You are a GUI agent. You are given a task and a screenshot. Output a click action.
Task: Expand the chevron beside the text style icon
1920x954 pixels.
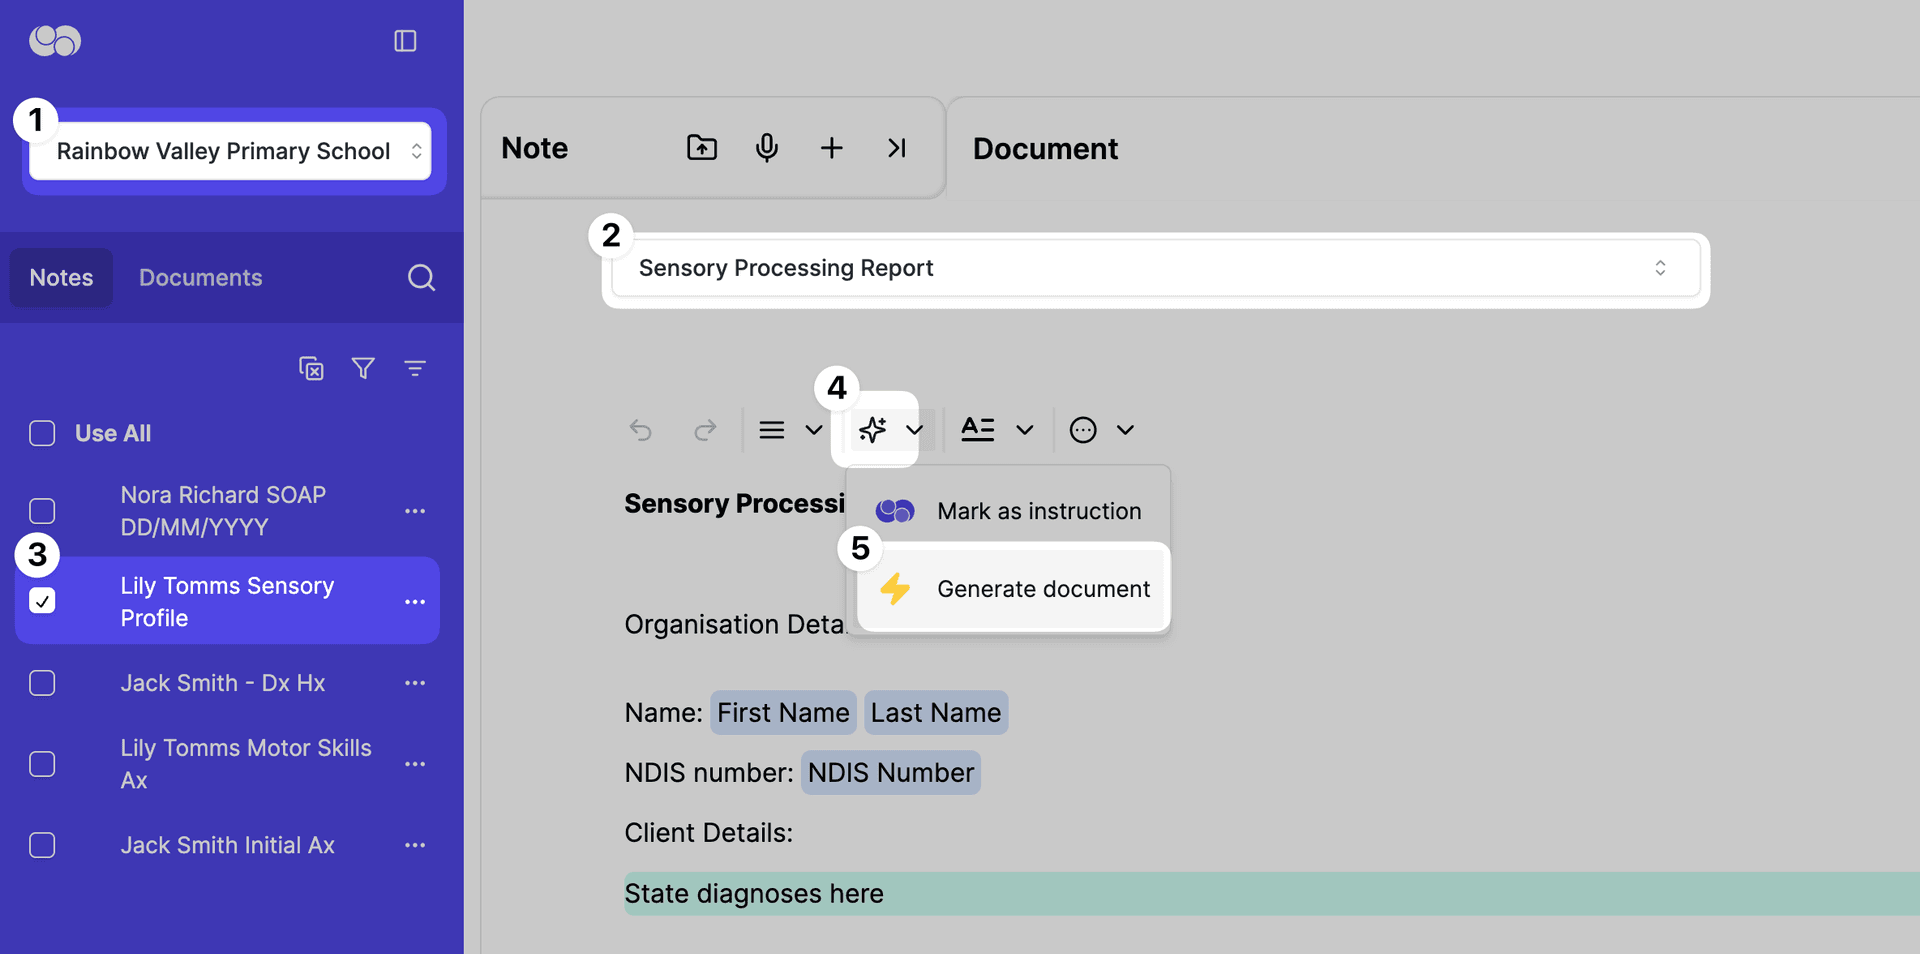(x=1025, y=430)
